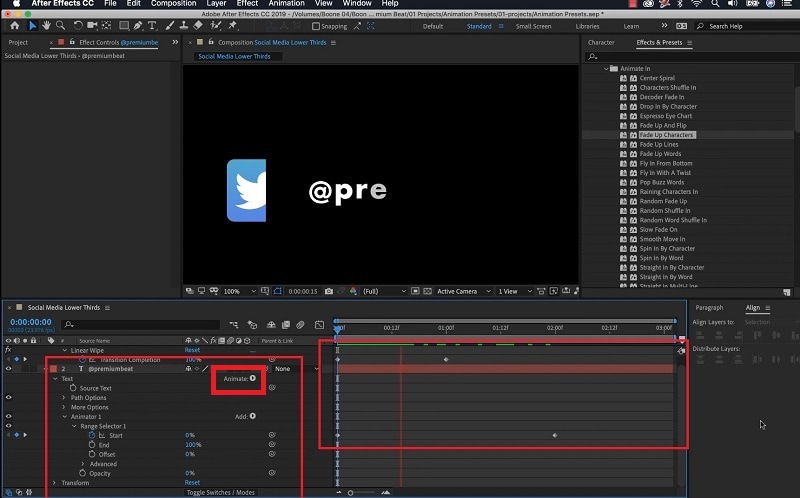This screenshot has width=800, height=498.
Task: Select the Home icon in toolbar
Action: pos(15,26)
